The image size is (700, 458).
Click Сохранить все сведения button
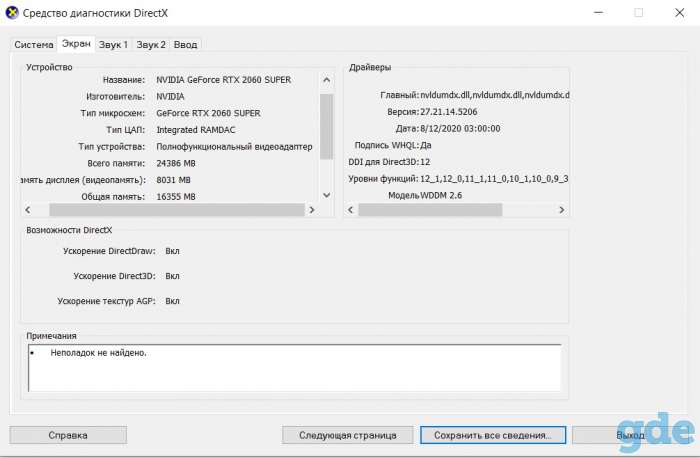[x=493, y=435]
